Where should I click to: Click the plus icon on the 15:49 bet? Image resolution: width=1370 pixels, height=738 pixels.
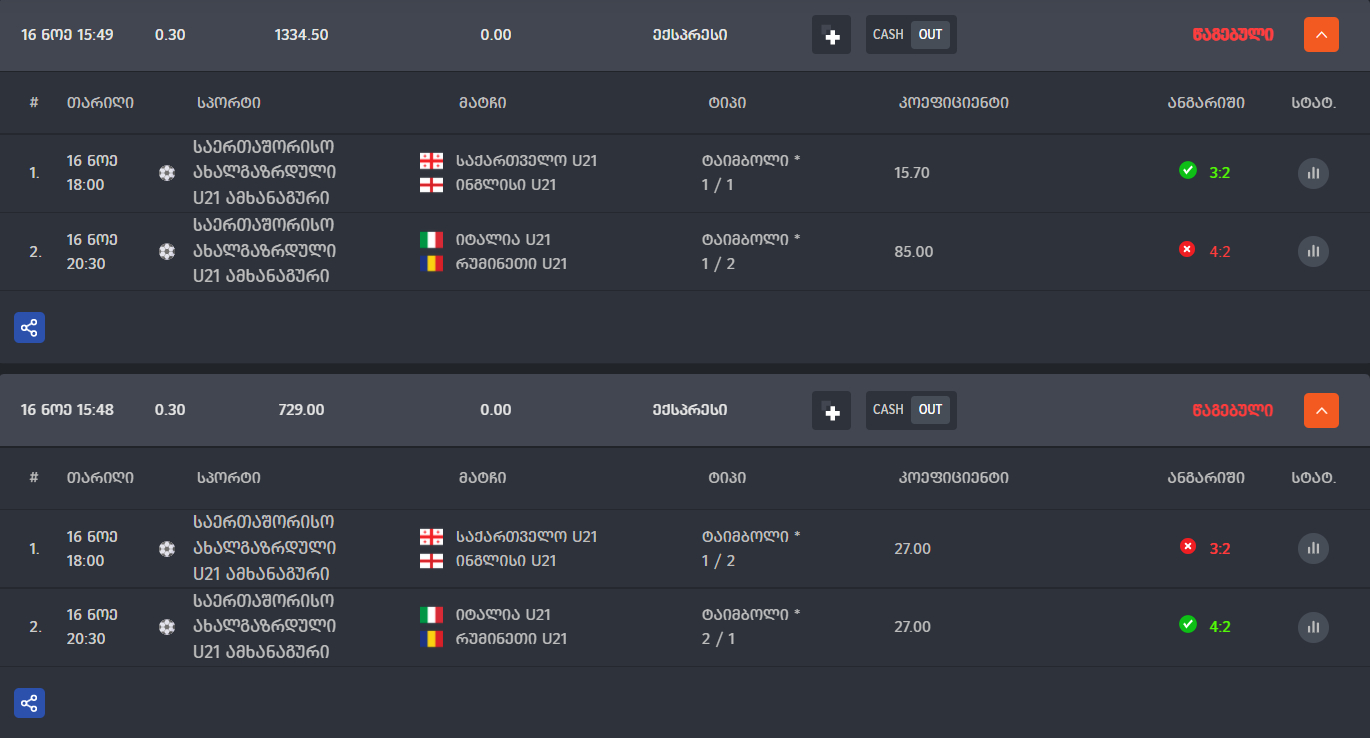click(x=831, y=35)
